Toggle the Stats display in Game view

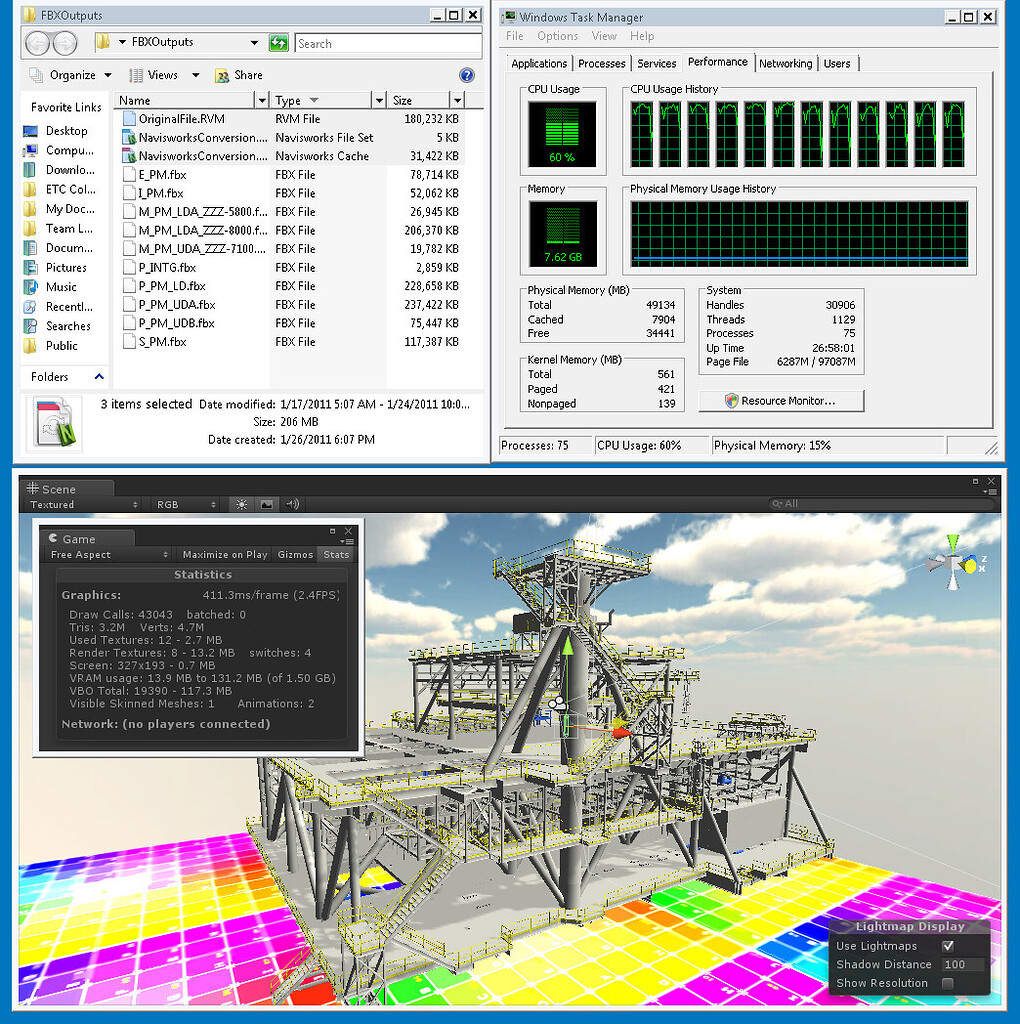pos(336,555)
